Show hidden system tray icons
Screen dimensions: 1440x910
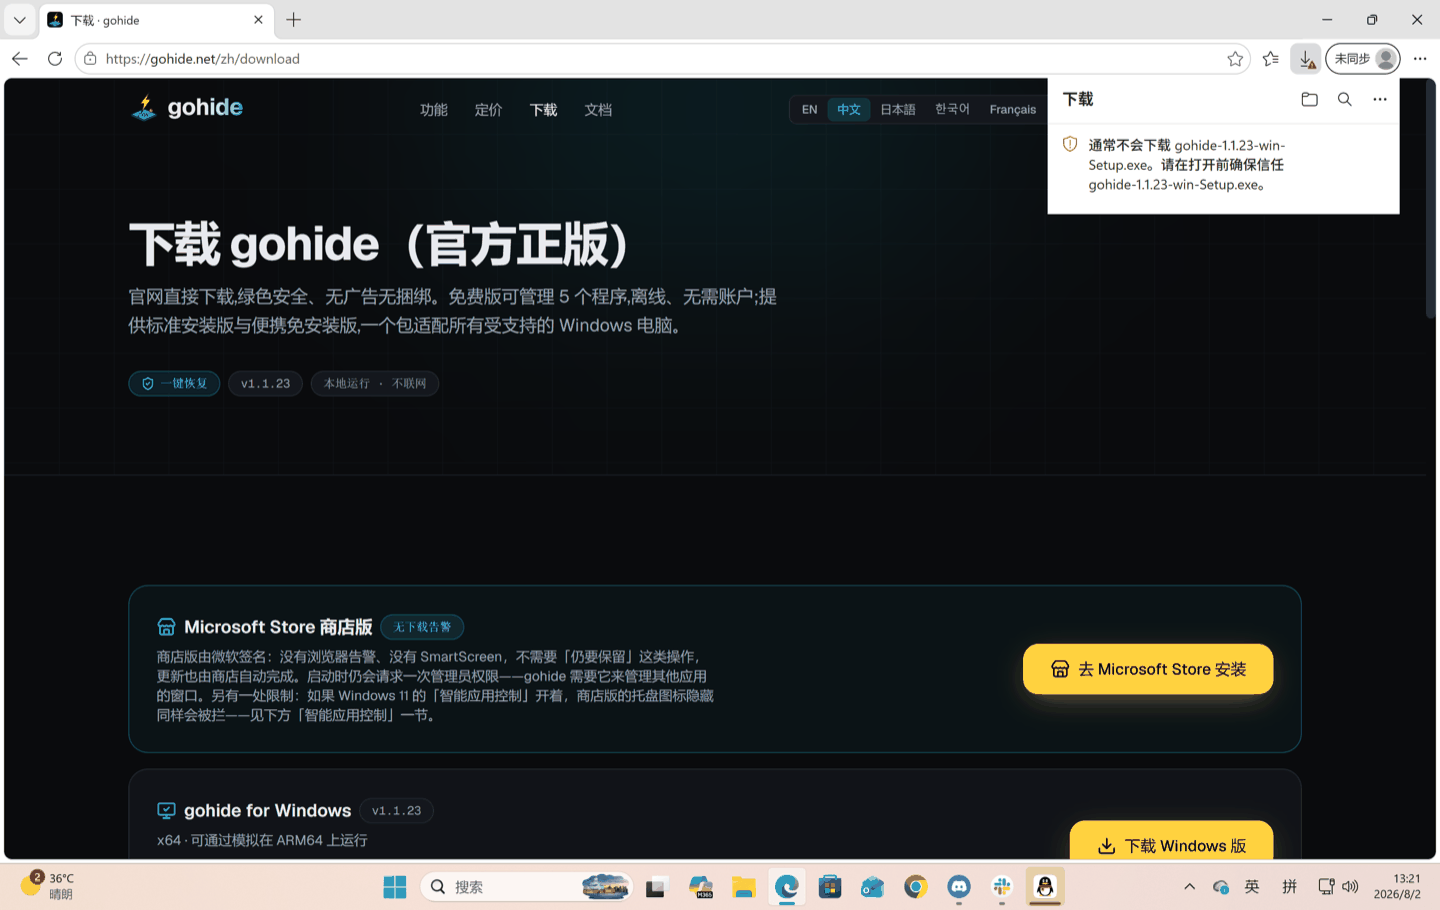pyautogui.click(x=1189, y=887)
